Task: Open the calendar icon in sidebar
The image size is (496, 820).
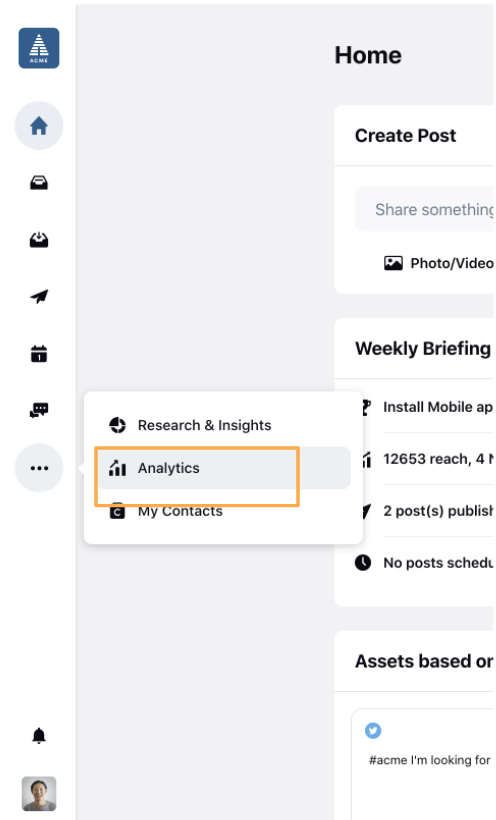Action: [x=39, y=354]
